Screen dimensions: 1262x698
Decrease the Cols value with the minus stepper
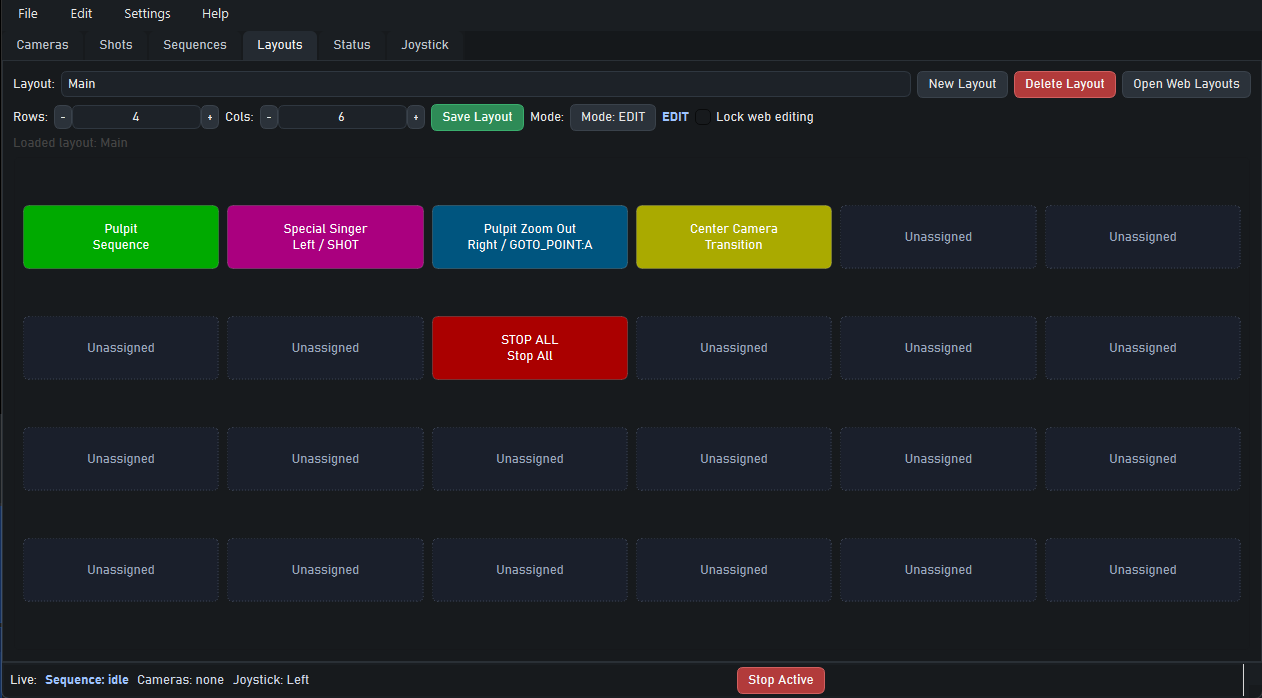pos(268,117)
